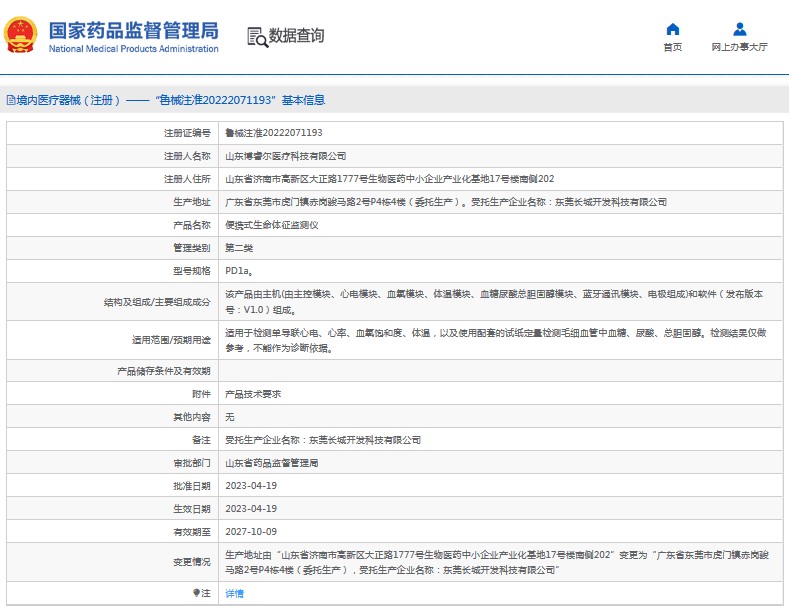Click the 审批部门 label cell
789x612 pixels.
113,463
